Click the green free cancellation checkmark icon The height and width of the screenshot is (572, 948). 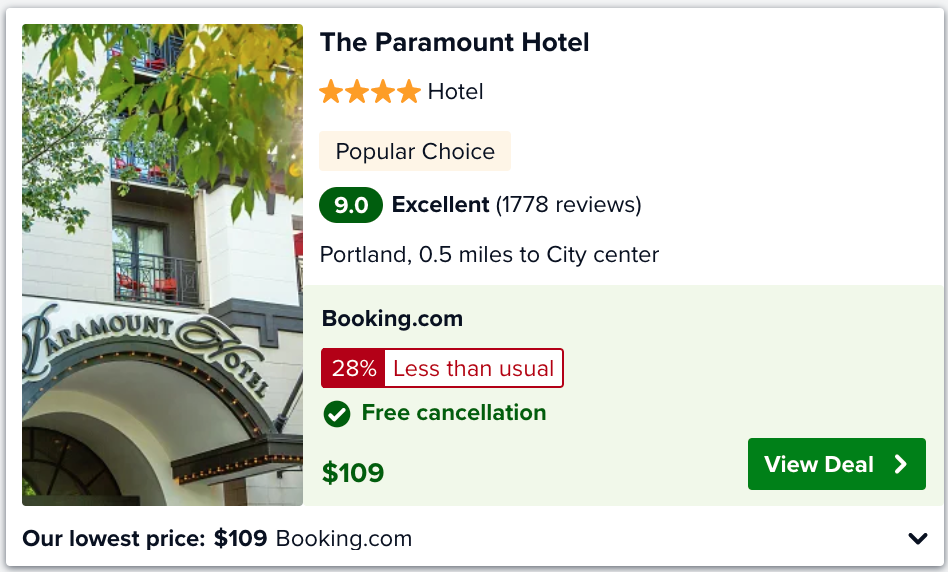(337, 414)
